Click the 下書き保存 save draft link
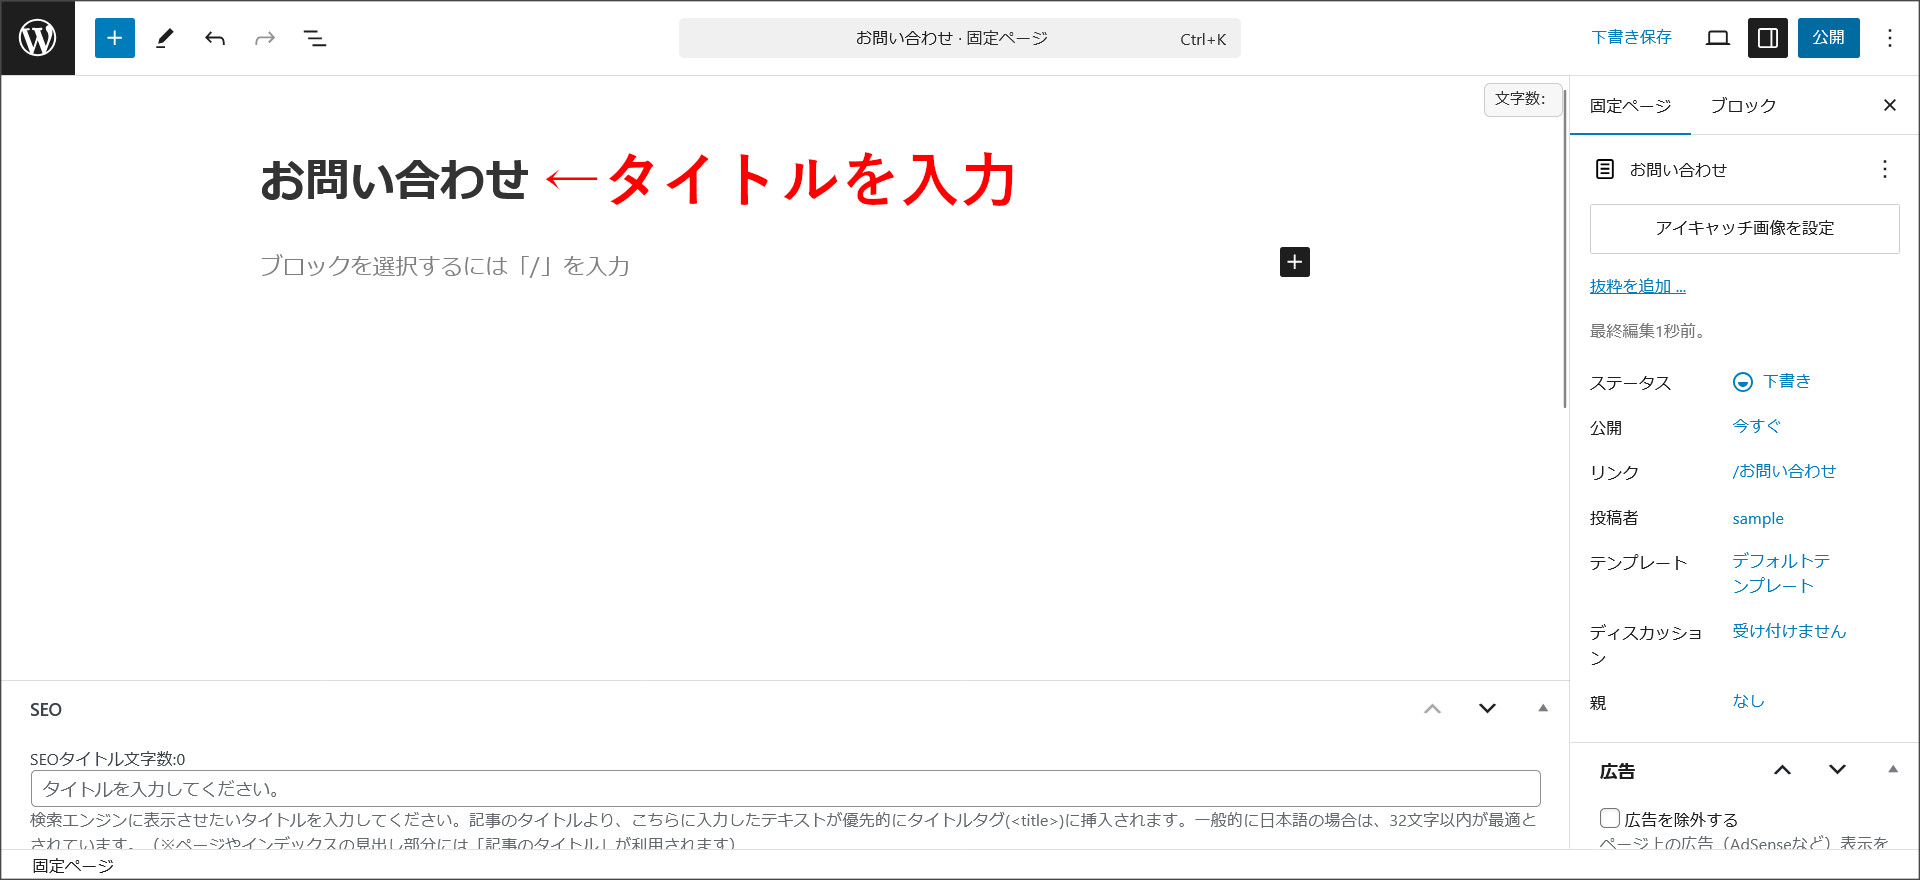This screenshot has height=880, width=1920. click(1631, 38)
